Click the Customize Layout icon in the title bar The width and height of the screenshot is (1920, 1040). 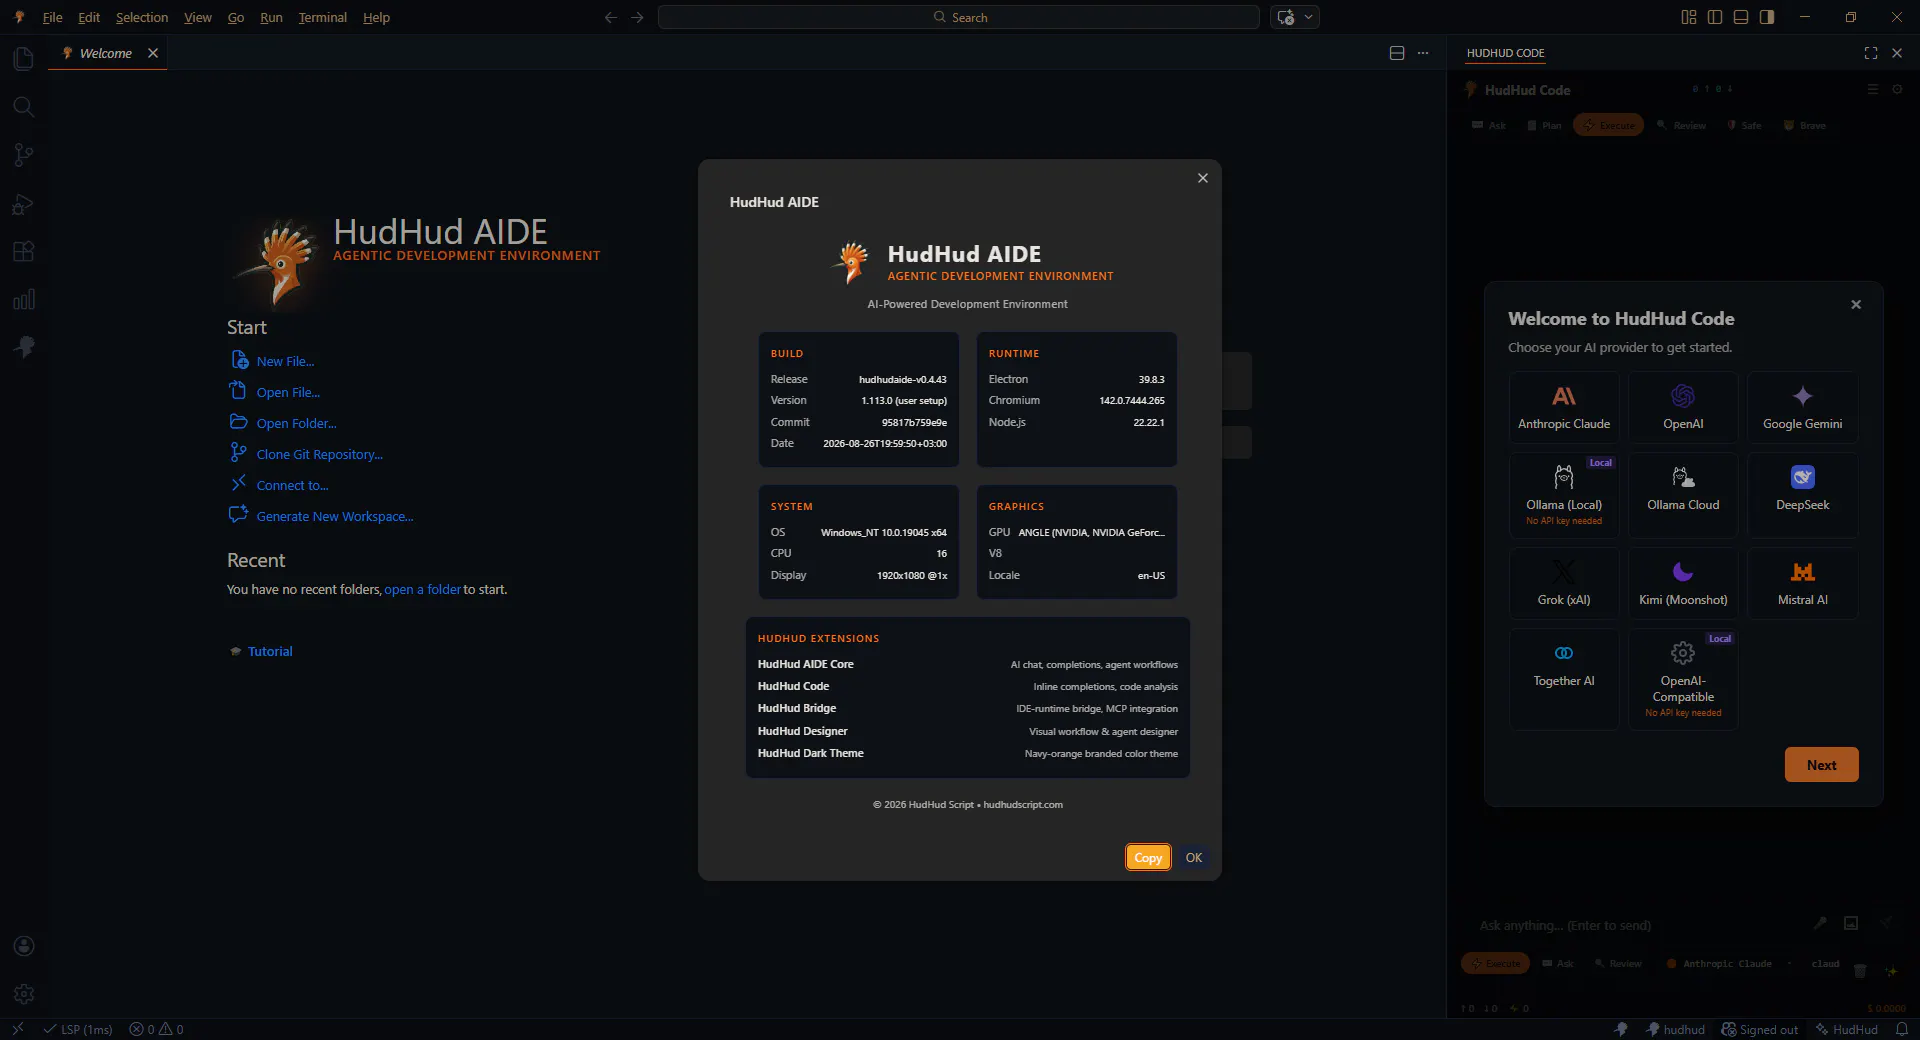1689,17
